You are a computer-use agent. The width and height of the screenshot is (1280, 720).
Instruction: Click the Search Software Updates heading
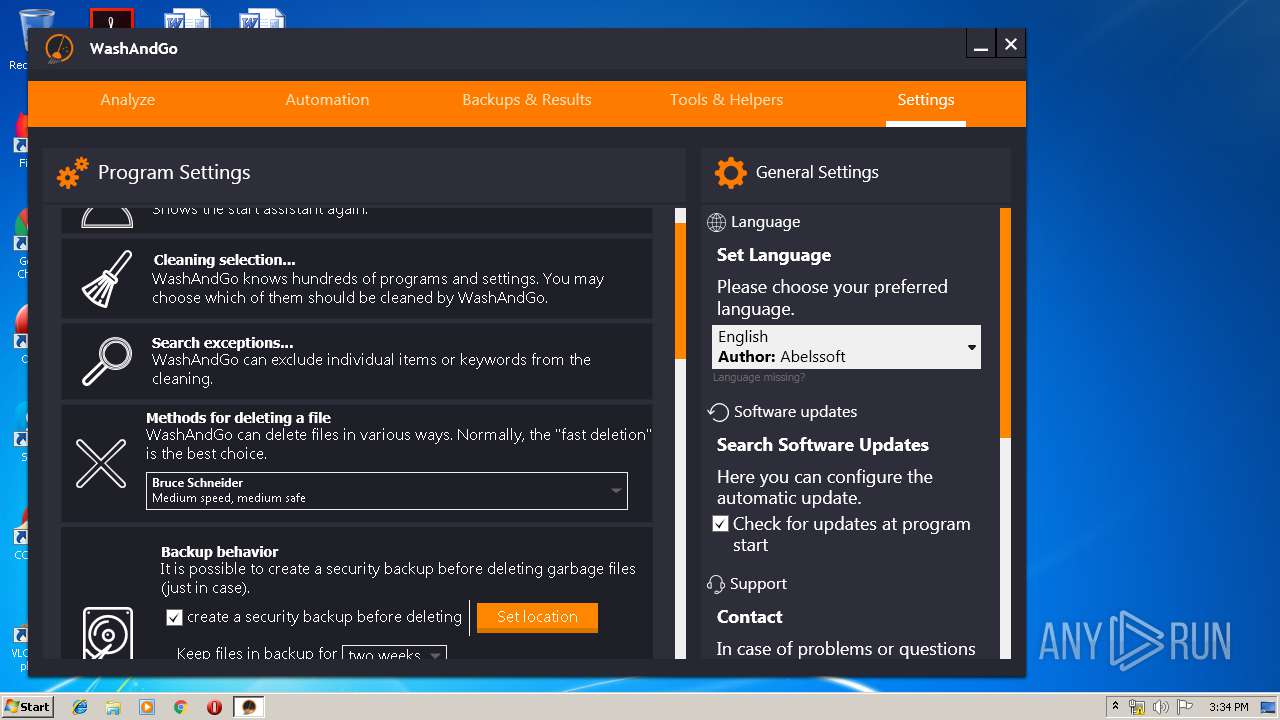point(823,445)
